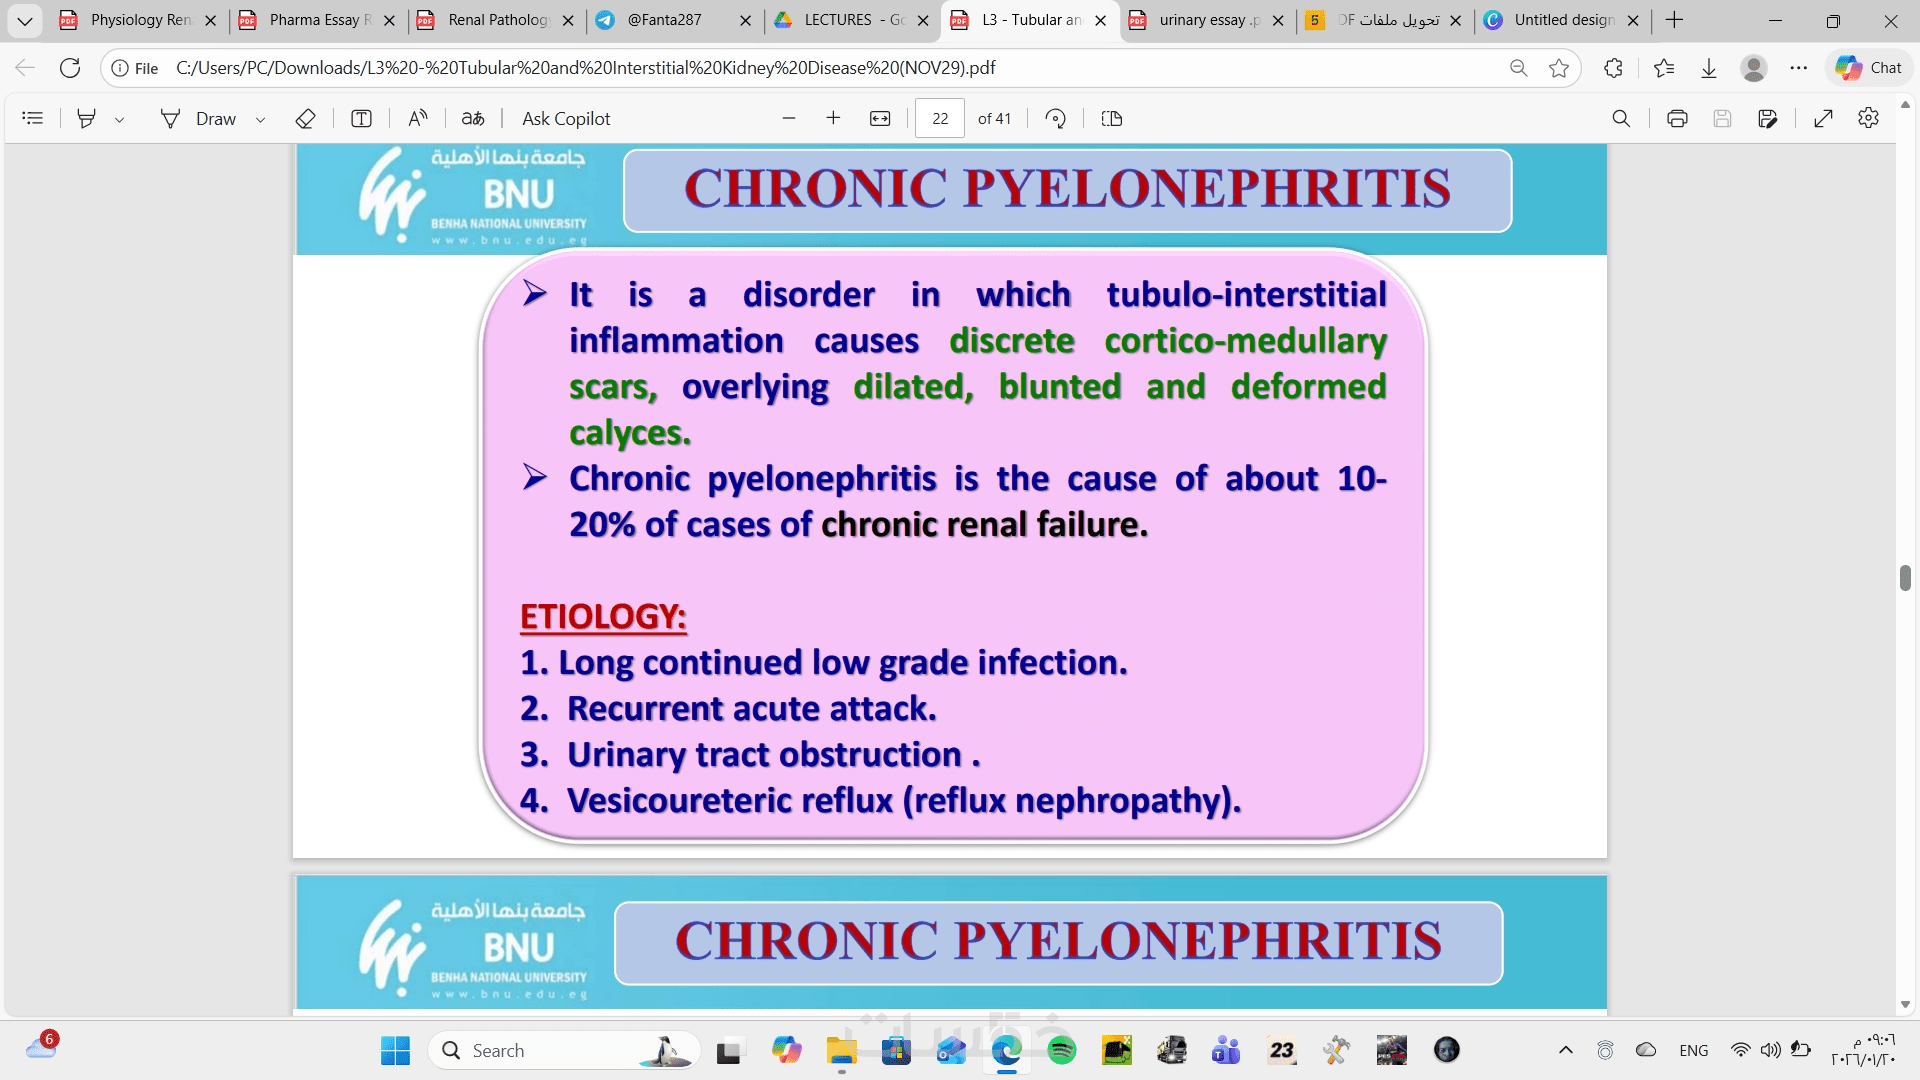Open PDF search magnifier

point(1621,118)
